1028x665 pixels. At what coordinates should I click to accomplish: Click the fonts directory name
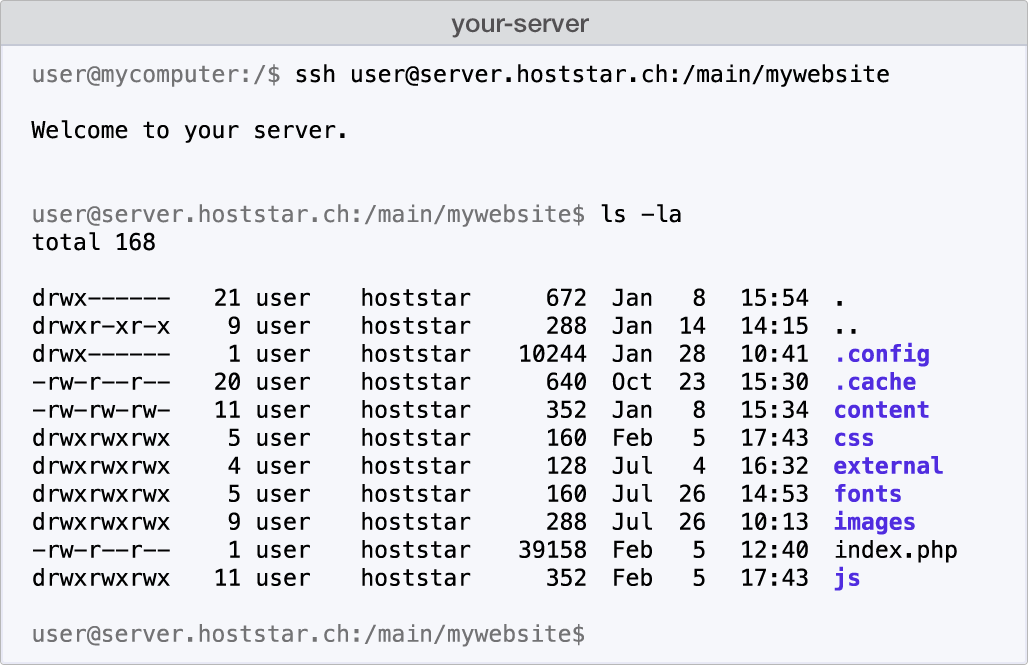868,494
